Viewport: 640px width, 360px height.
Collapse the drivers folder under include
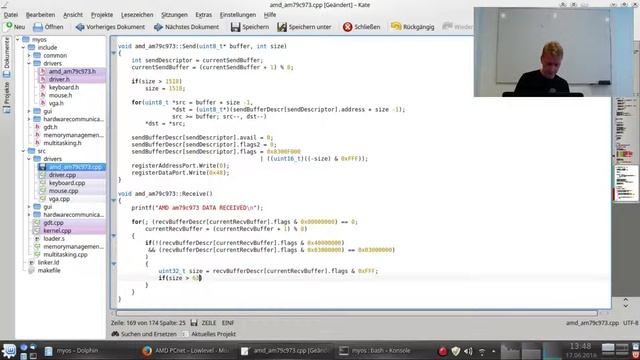29,63
